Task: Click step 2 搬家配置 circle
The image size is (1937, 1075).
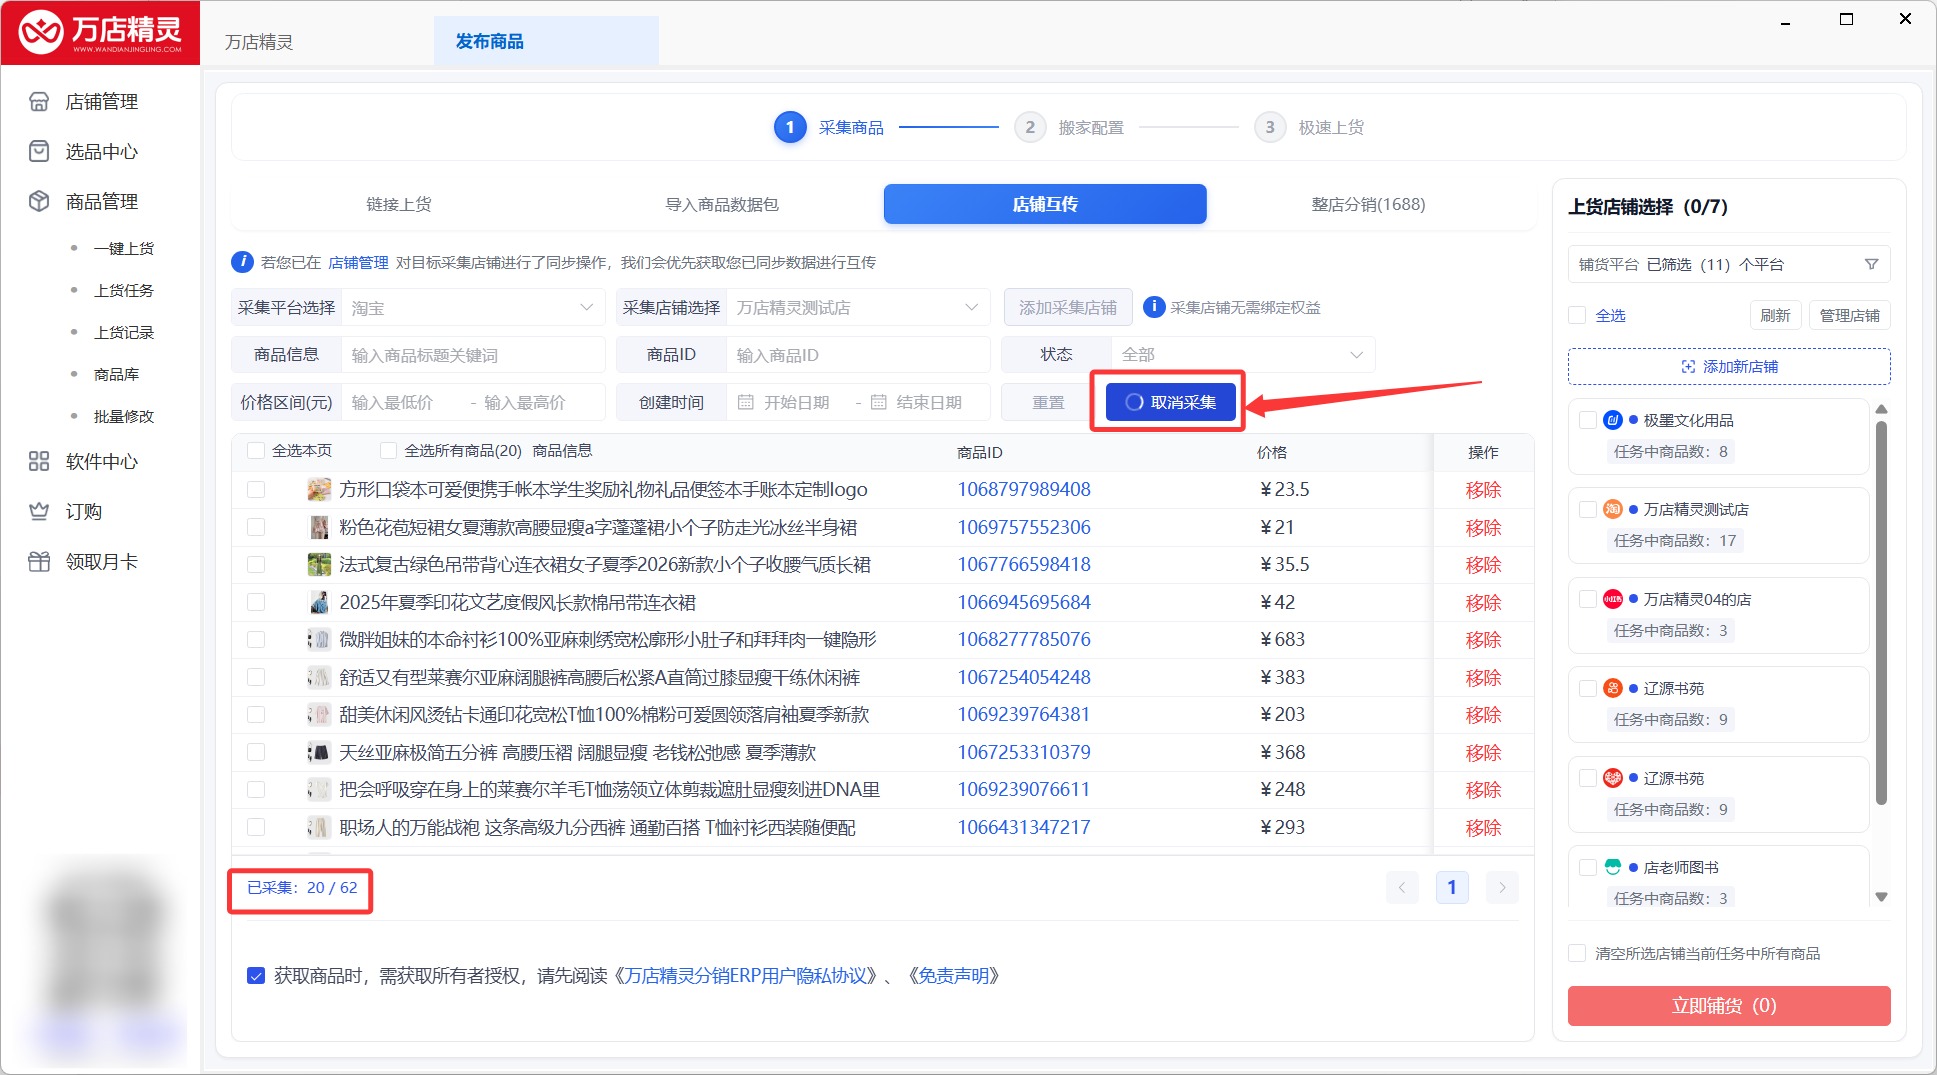Action: (x=1030, y=127)
